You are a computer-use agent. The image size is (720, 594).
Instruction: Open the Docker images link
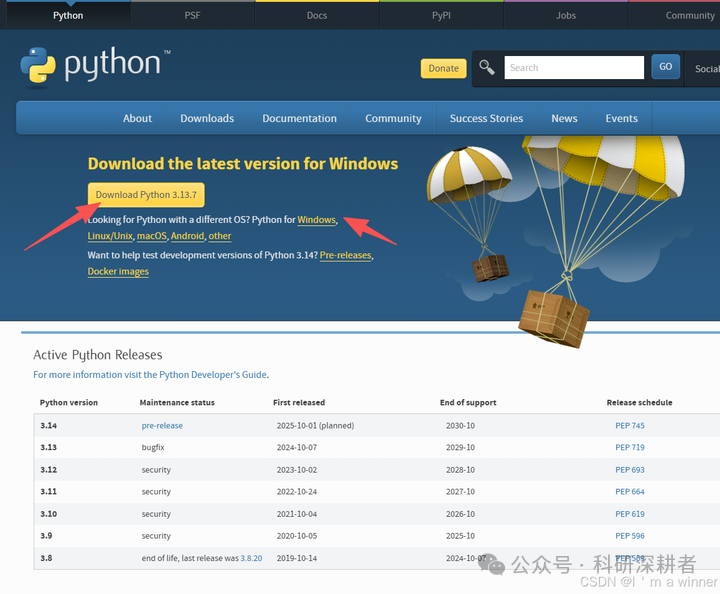coord(118,272)
